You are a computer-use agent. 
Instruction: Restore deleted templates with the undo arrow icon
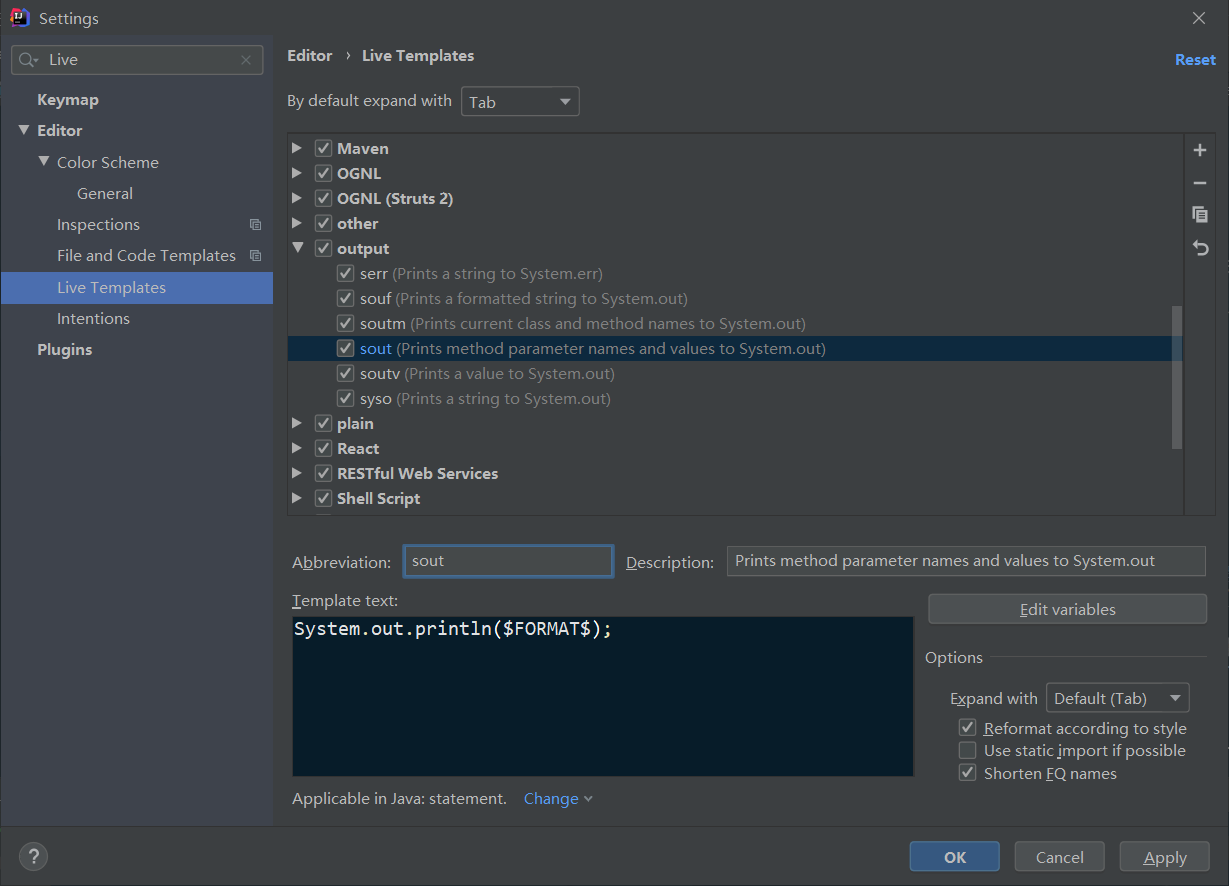[1200, 248]
